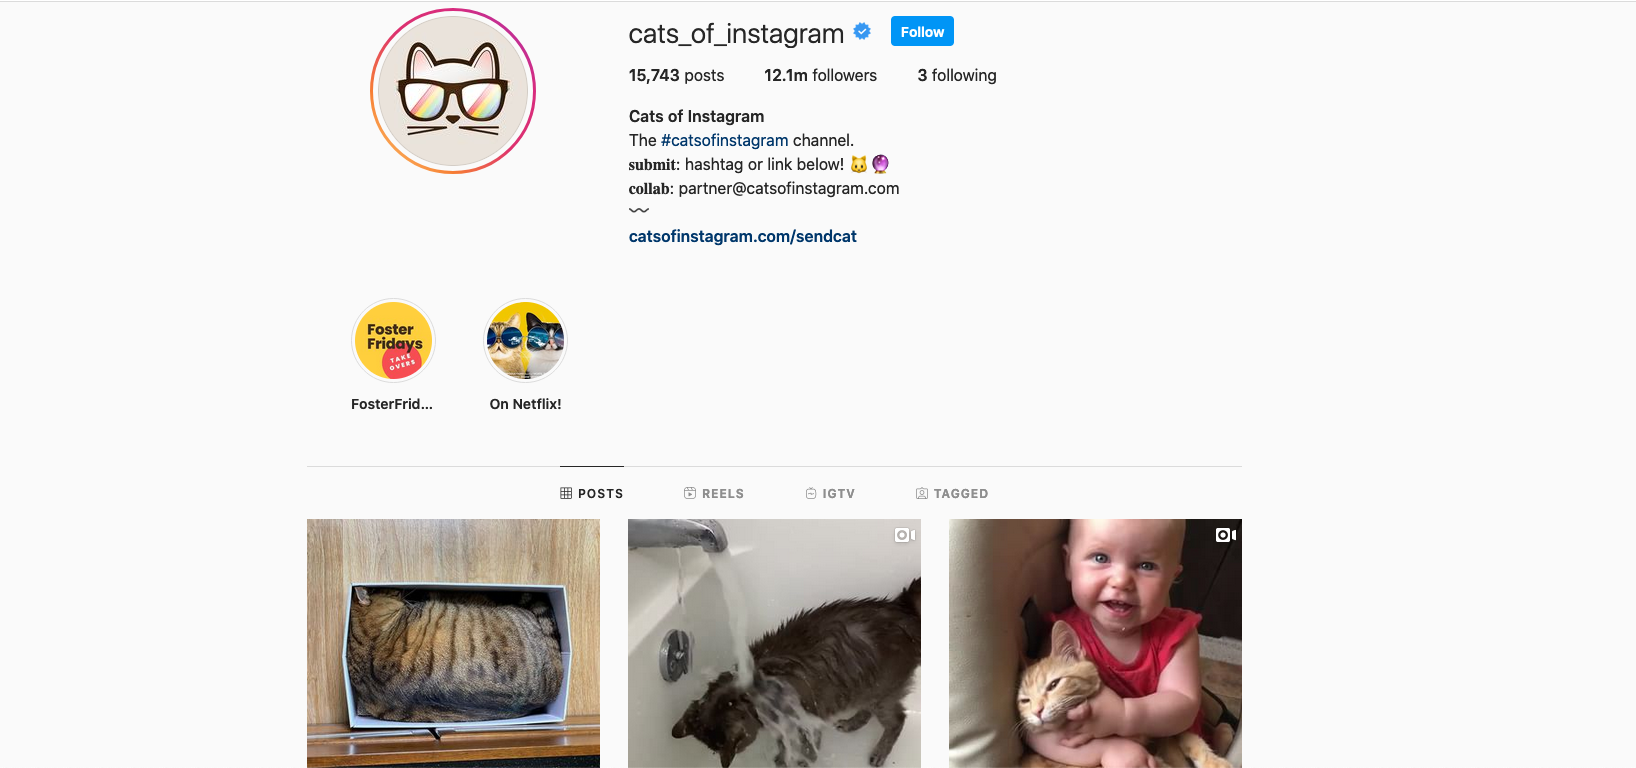
Task: Follow the cats_of_instagram account
Action: tap(922, 32)
